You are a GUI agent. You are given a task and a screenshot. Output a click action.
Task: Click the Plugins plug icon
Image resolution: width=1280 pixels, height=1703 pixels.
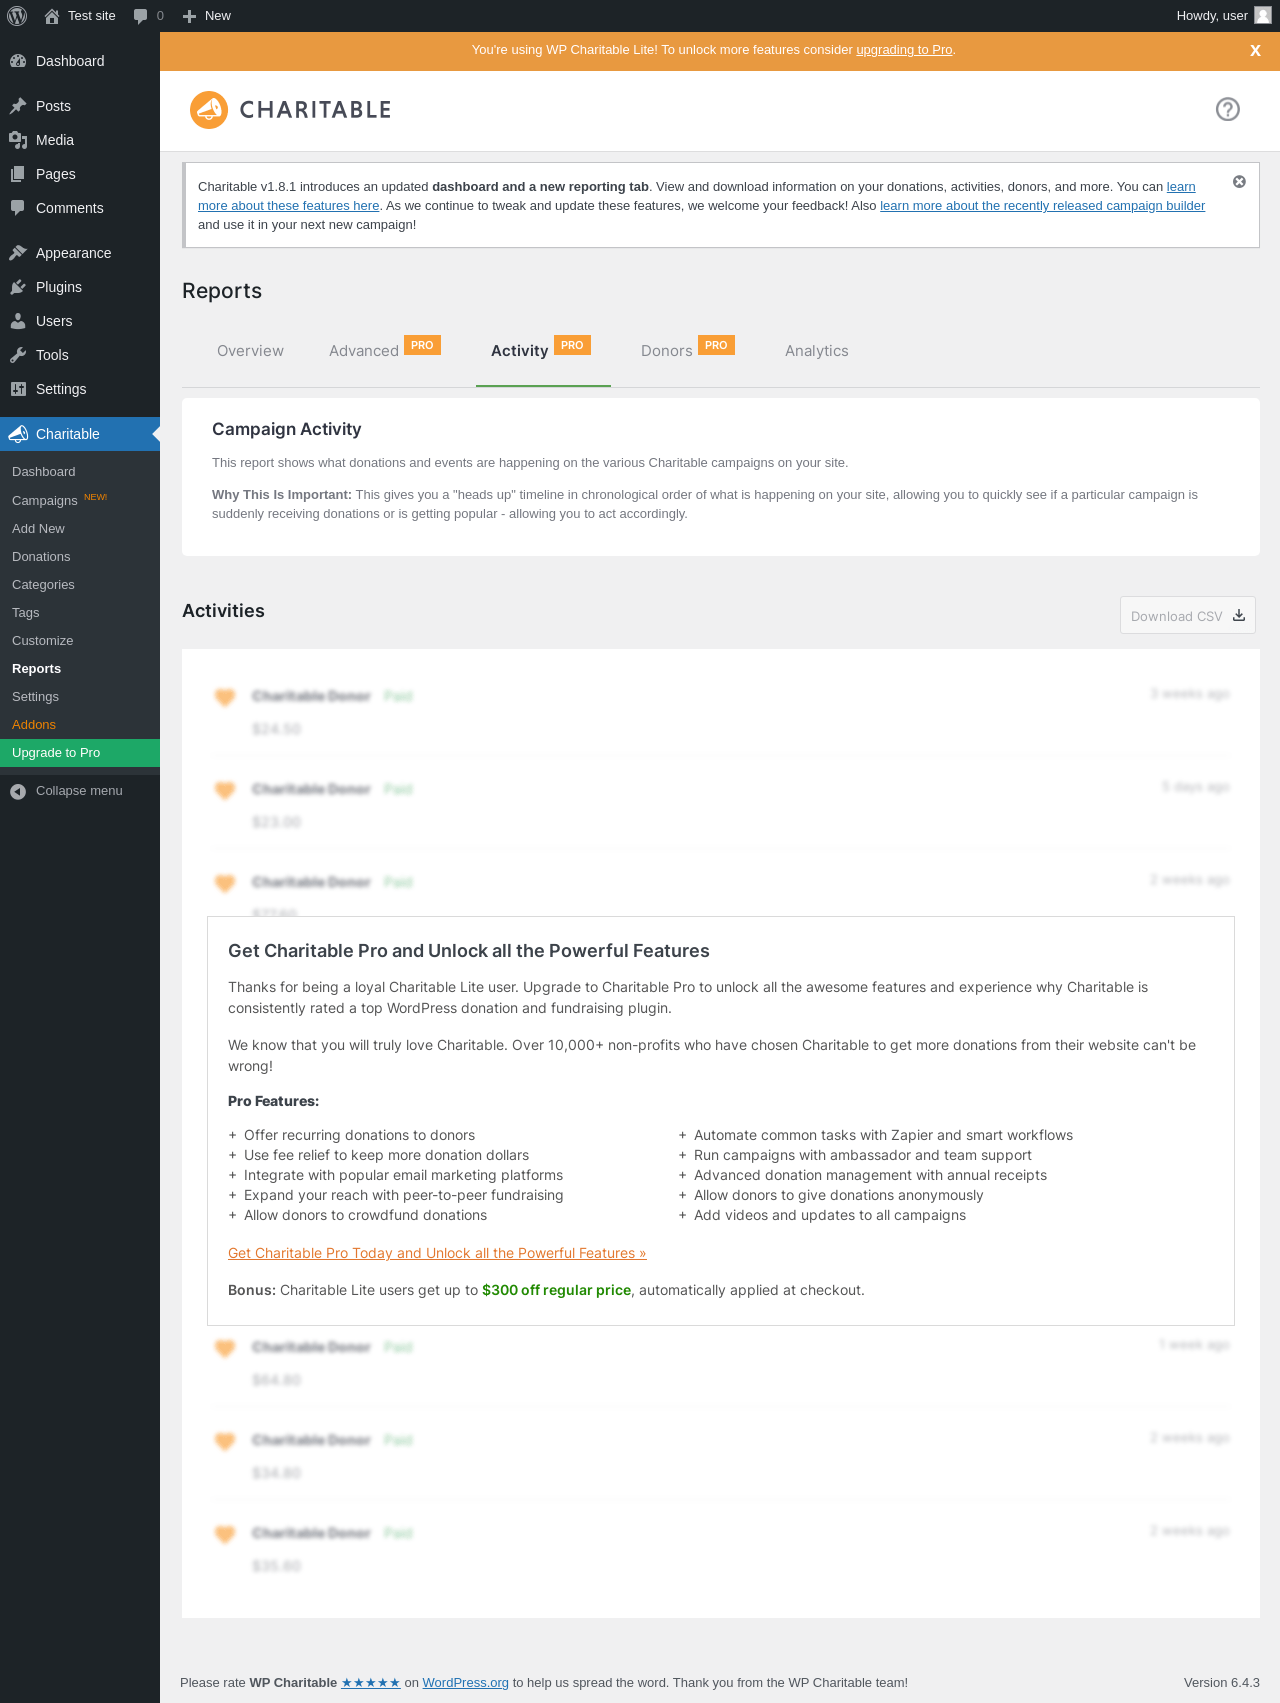click(x=18, y=287)
